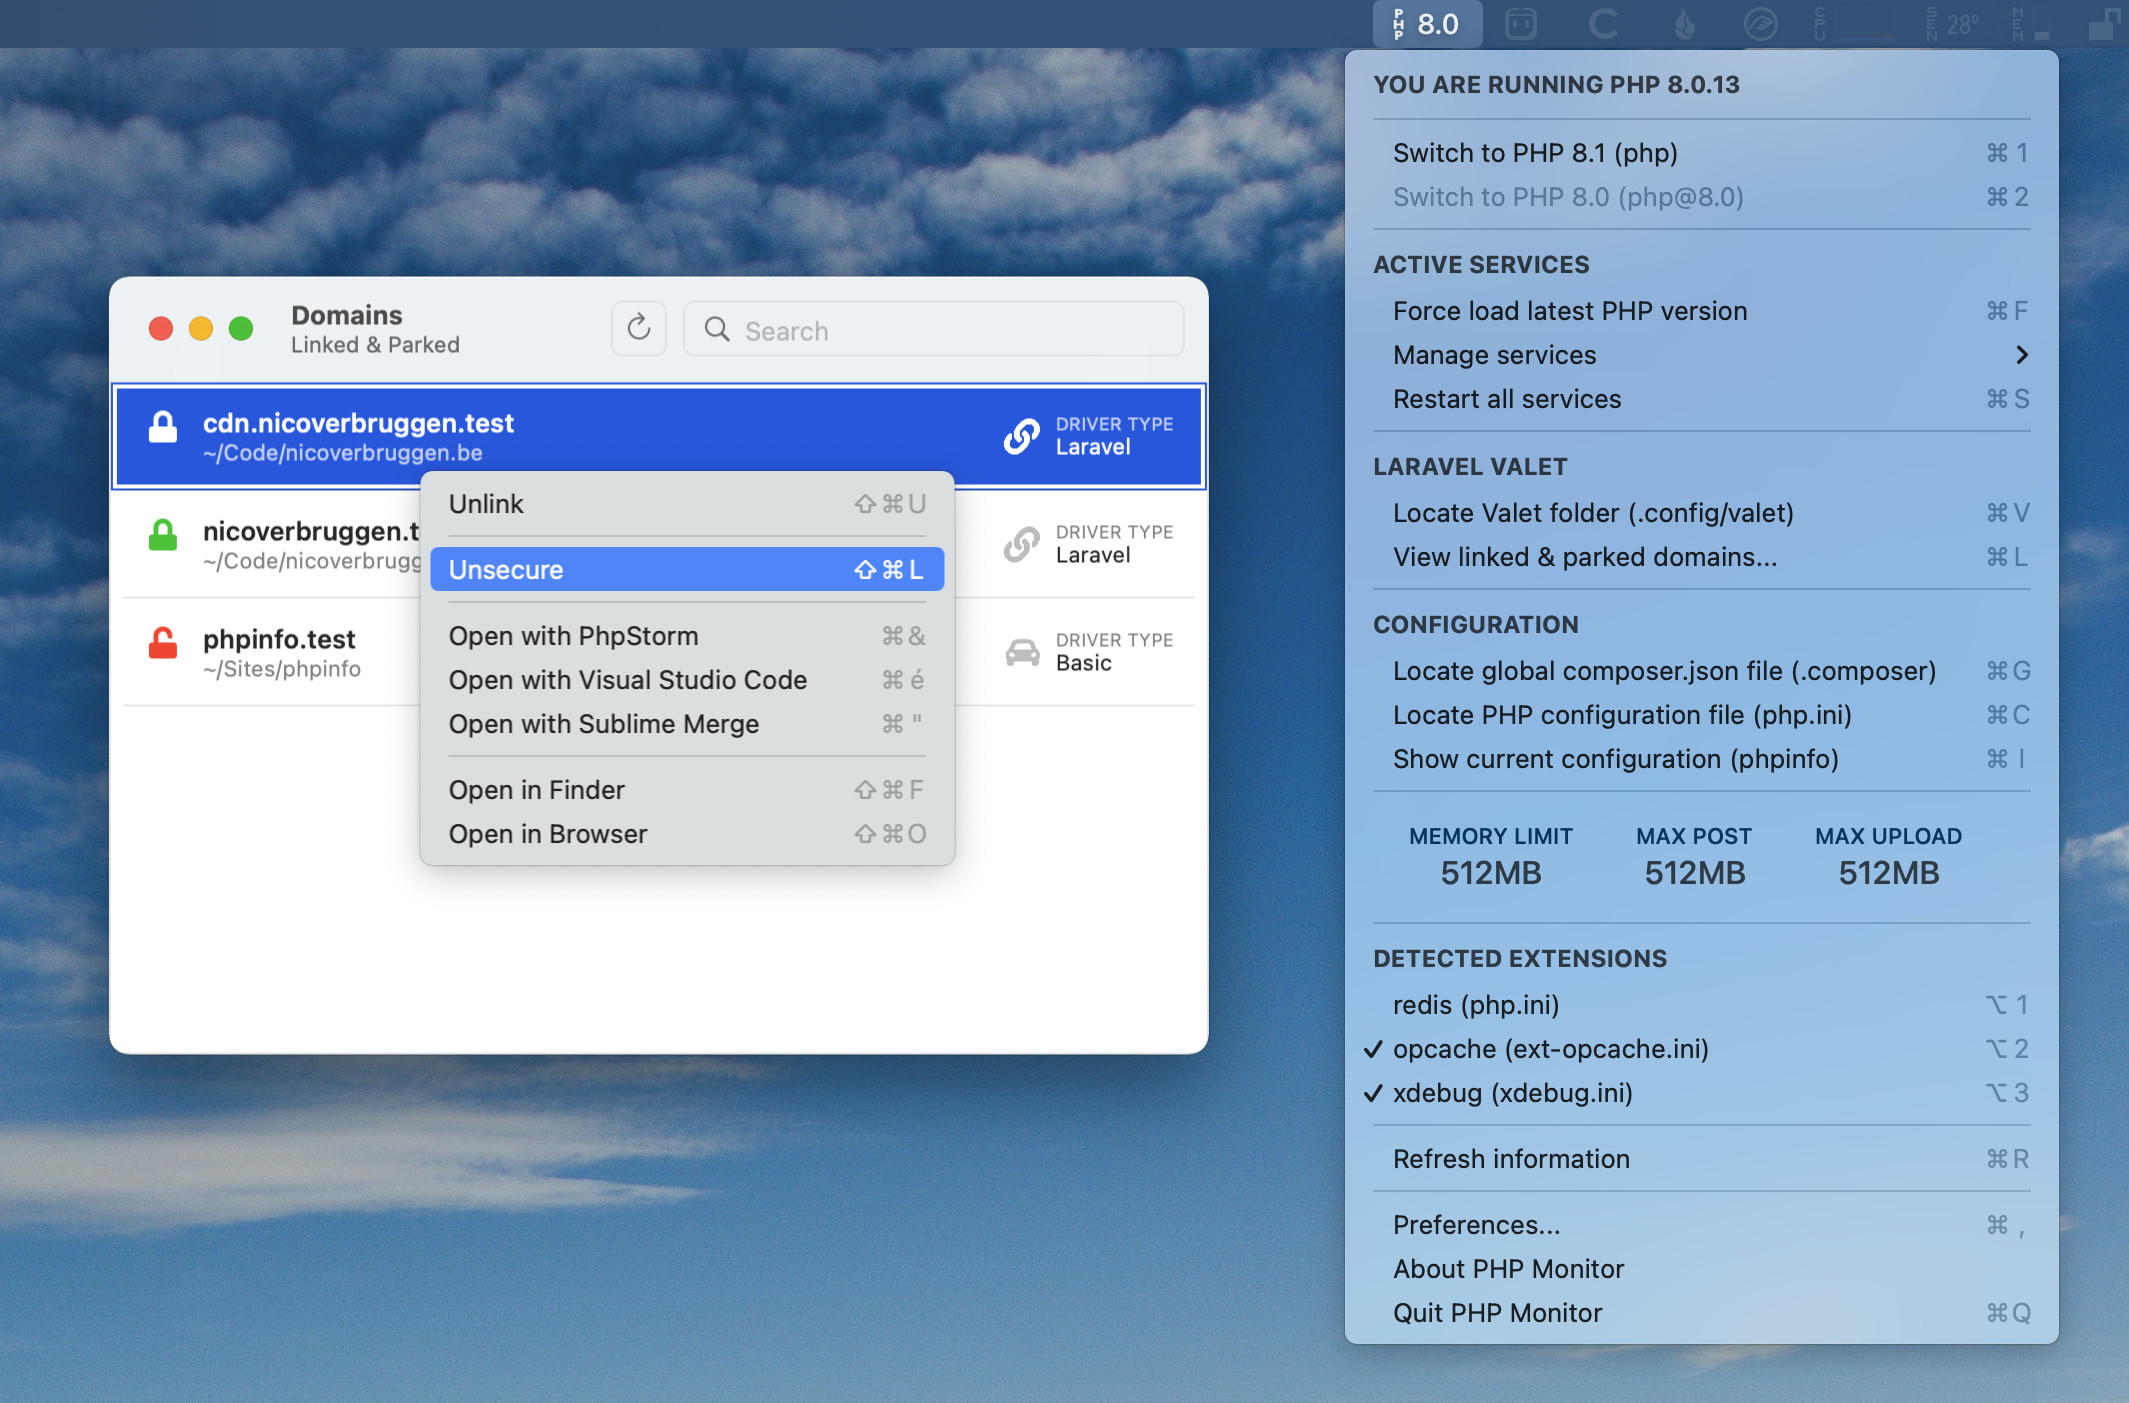Click Show current configuration (phpinfo)
Screen dimensions: 2129x1403
pos(1701,759)
